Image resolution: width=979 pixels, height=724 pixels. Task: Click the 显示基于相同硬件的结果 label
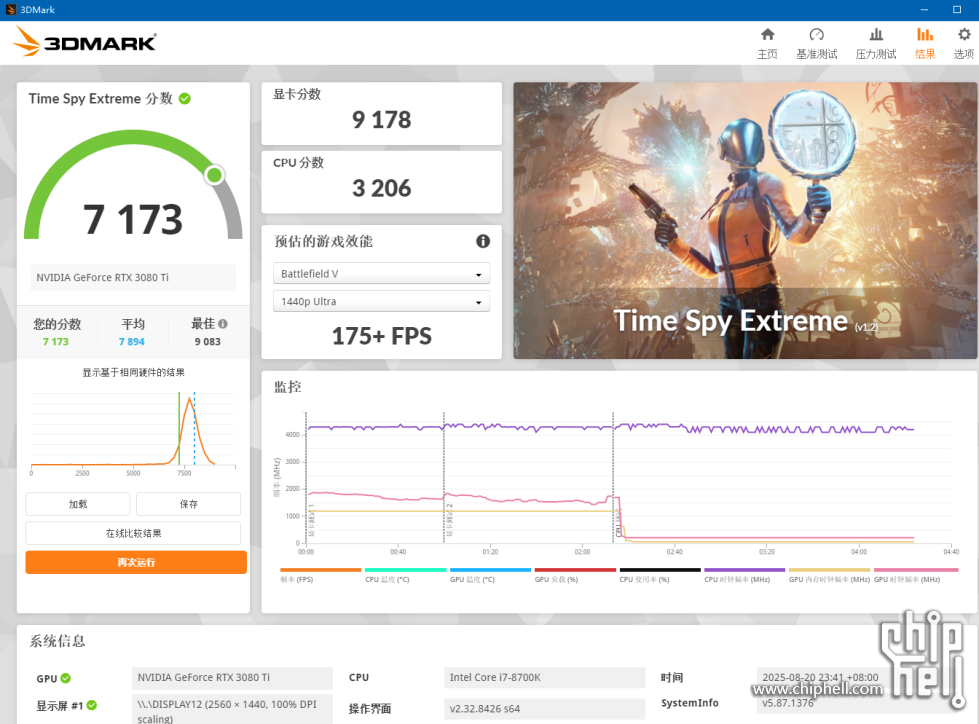[x=134, y=373]
